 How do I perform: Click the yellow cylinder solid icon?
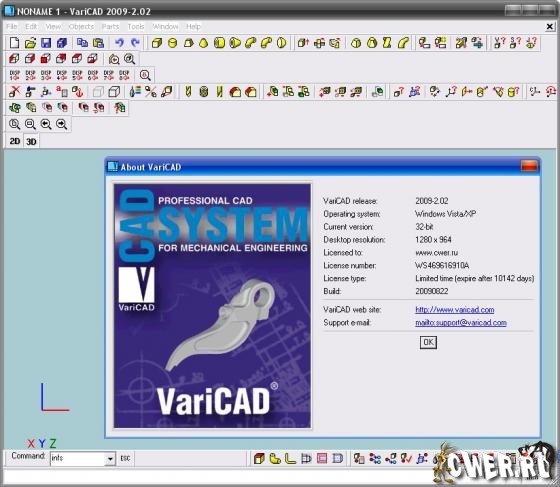pyautogui.click(x=172, y=43)
